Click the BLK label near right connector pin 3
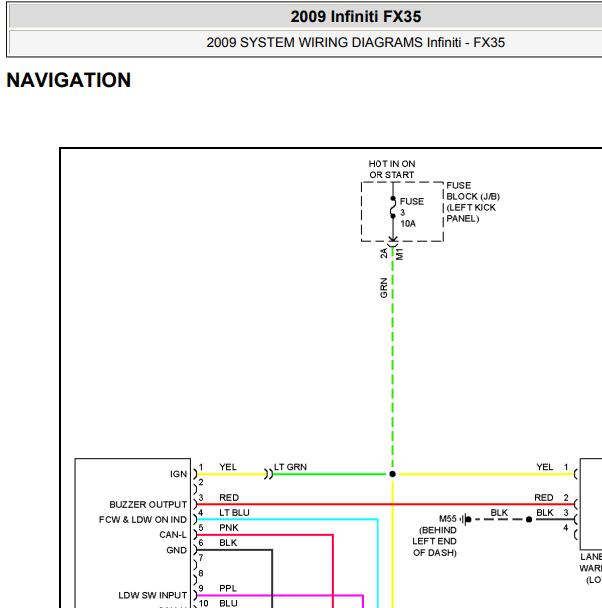 (545, 513)
